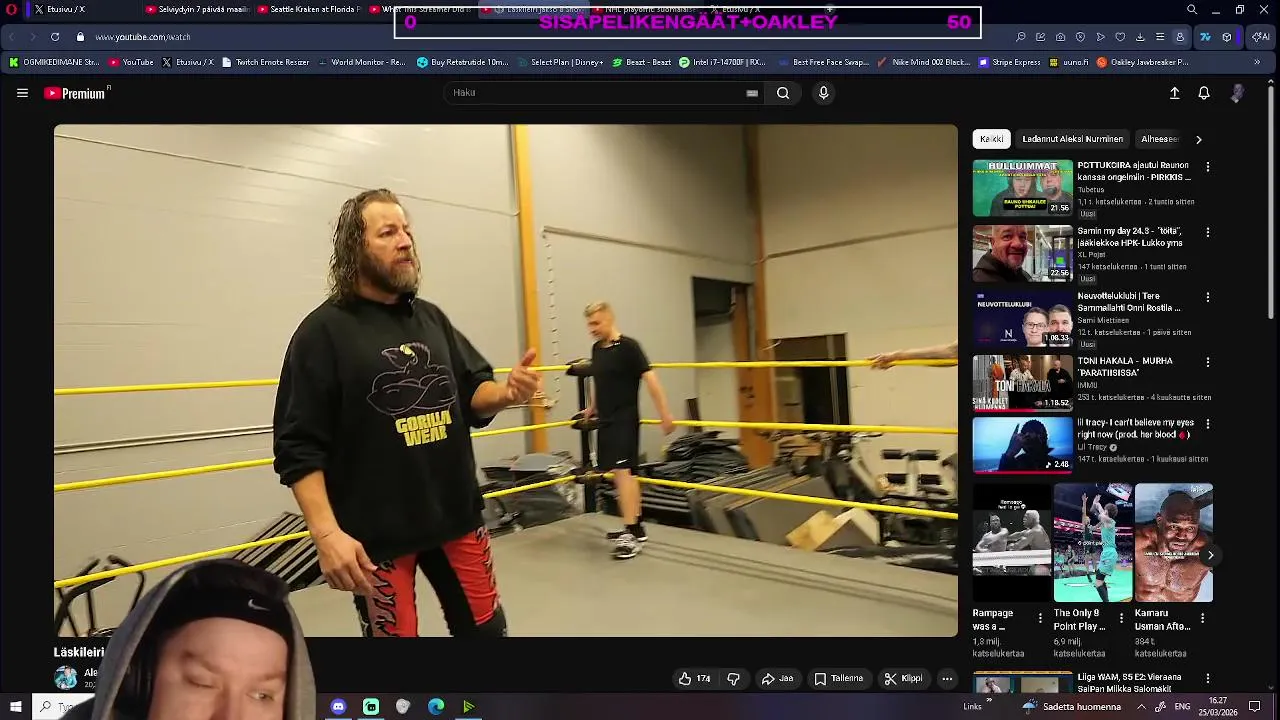This screenshot has height=720, width=1280.
Task: Open the Kamaru Usman short thumbnail
Action: point(1173,543)
